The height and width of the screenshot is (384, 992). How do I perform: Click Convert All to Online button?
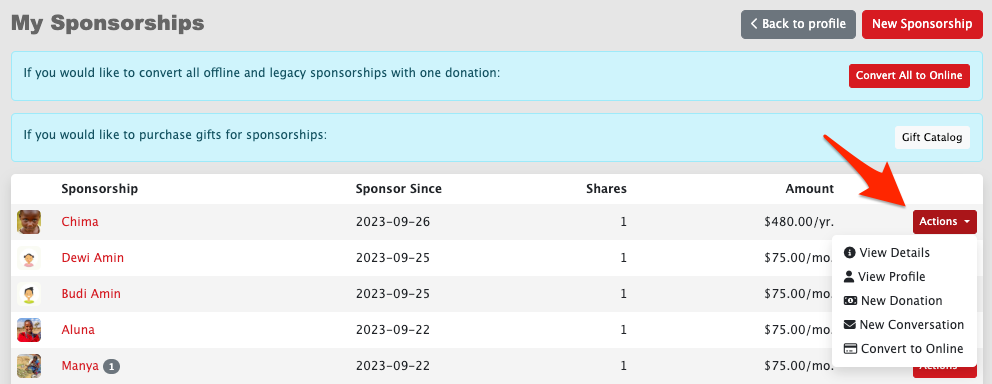(x=909, y=75)
